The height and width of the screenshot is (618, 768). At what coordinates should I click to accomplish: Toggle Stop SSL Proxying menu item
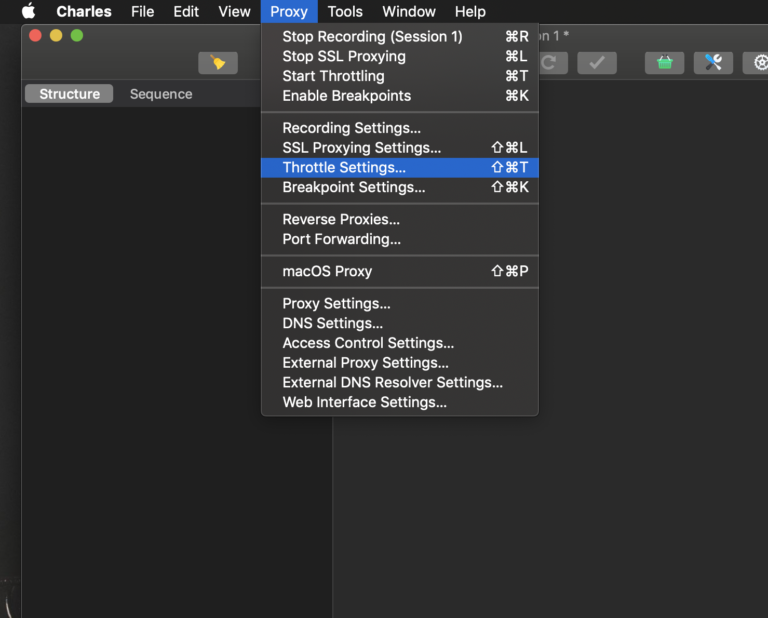[344, 56]
